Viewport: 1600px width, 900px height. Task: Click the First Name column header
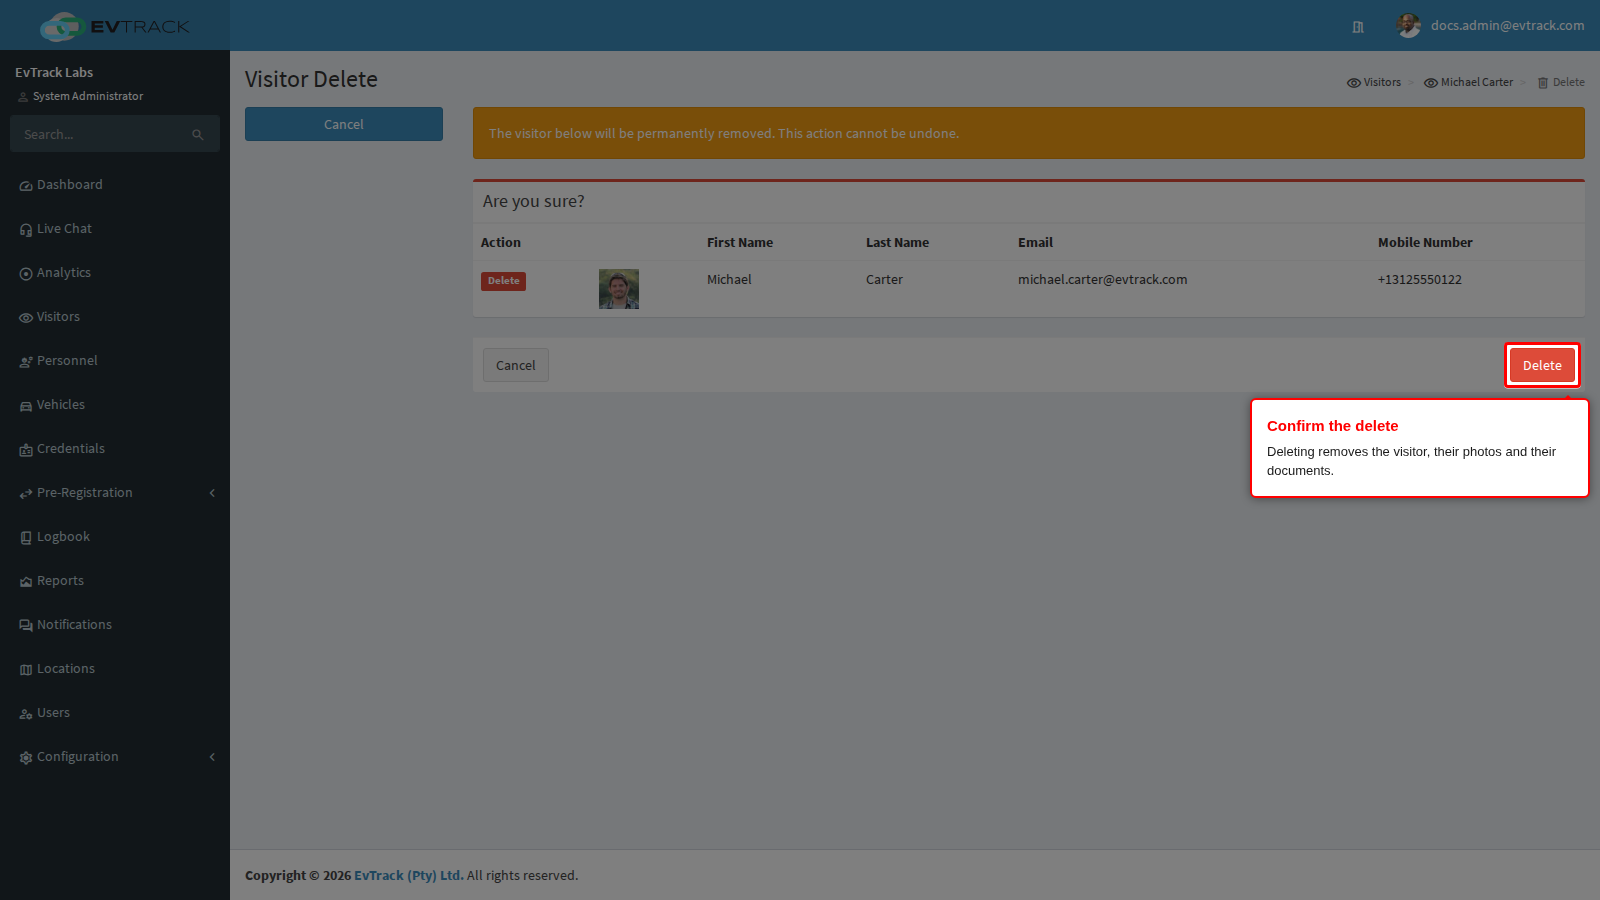(x=740, y=243)
